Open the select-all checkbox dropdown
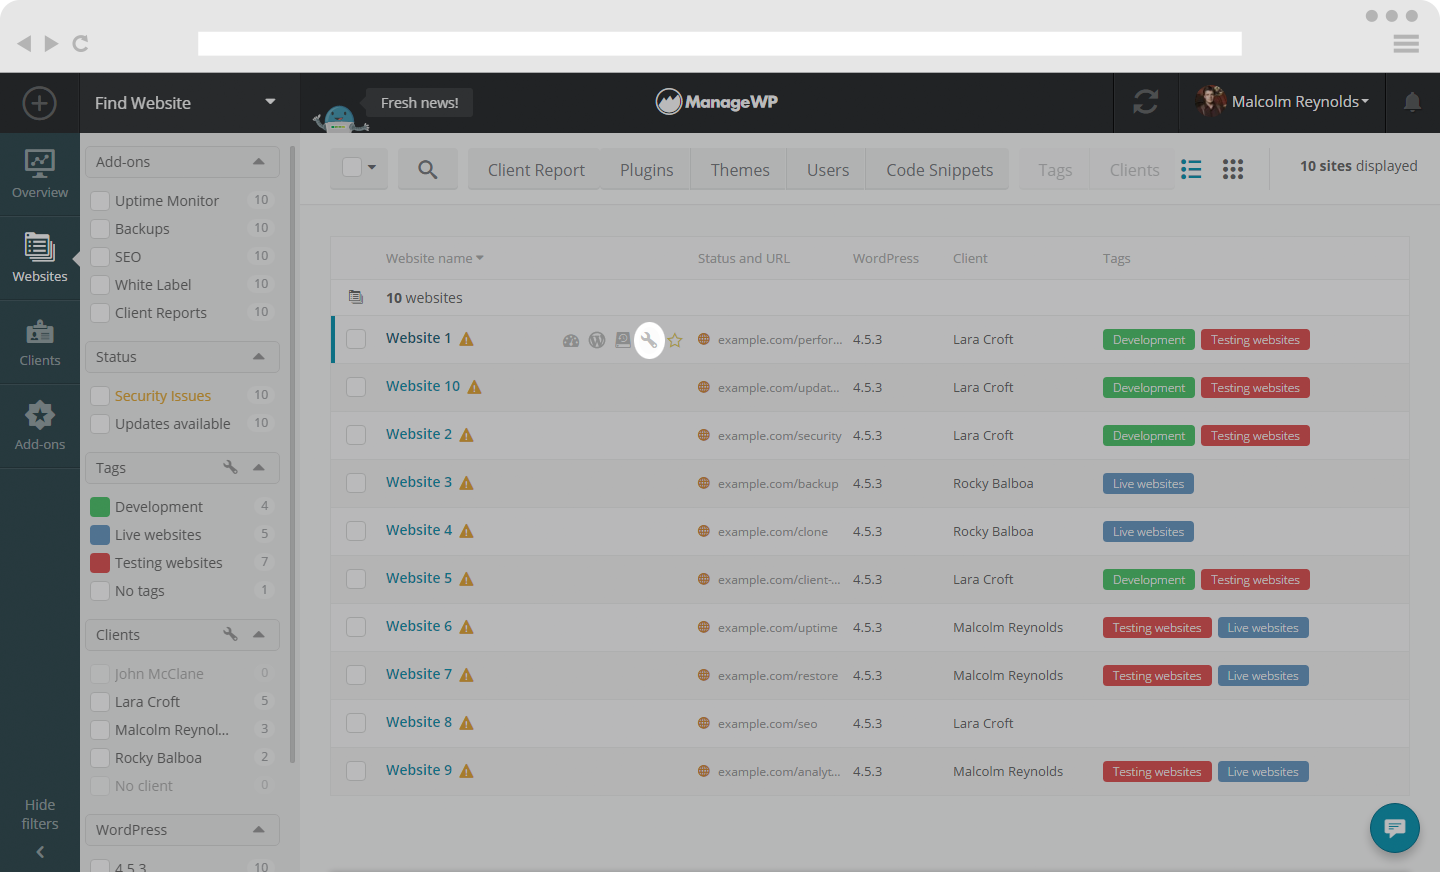This screenshot has height=872, width=1440. click(x=371, y=167)
